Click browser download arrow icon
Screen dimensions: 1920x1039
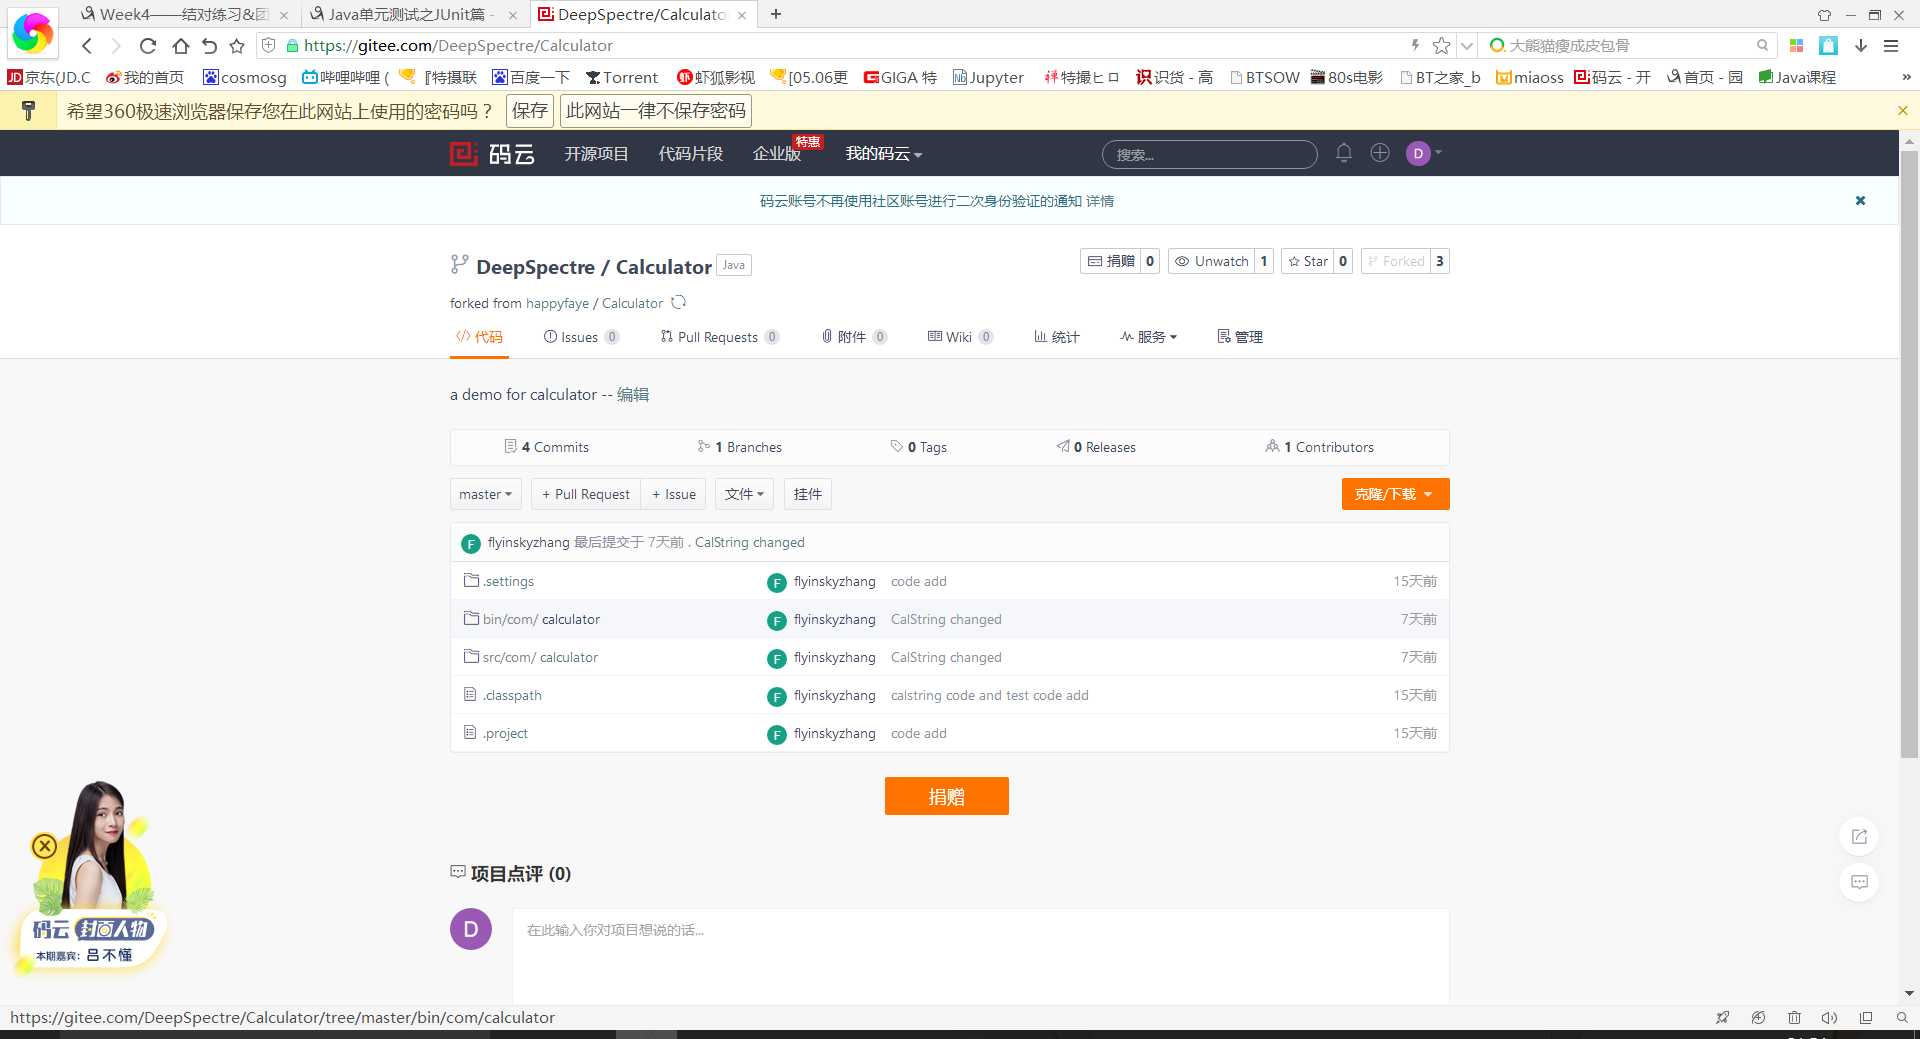point(1860,45)
